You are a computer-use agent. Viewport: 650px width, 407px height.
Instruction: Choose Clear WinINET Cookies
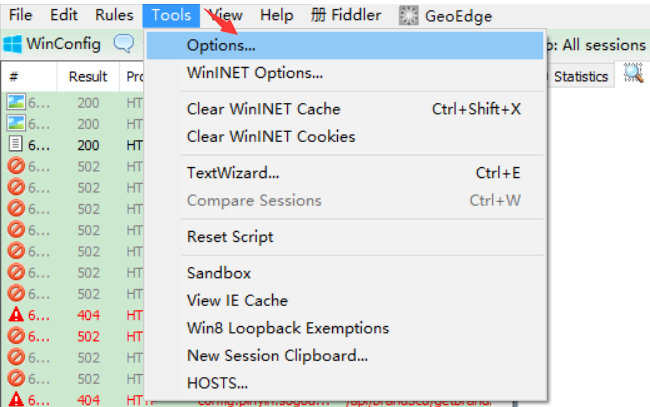click(270, 136)
